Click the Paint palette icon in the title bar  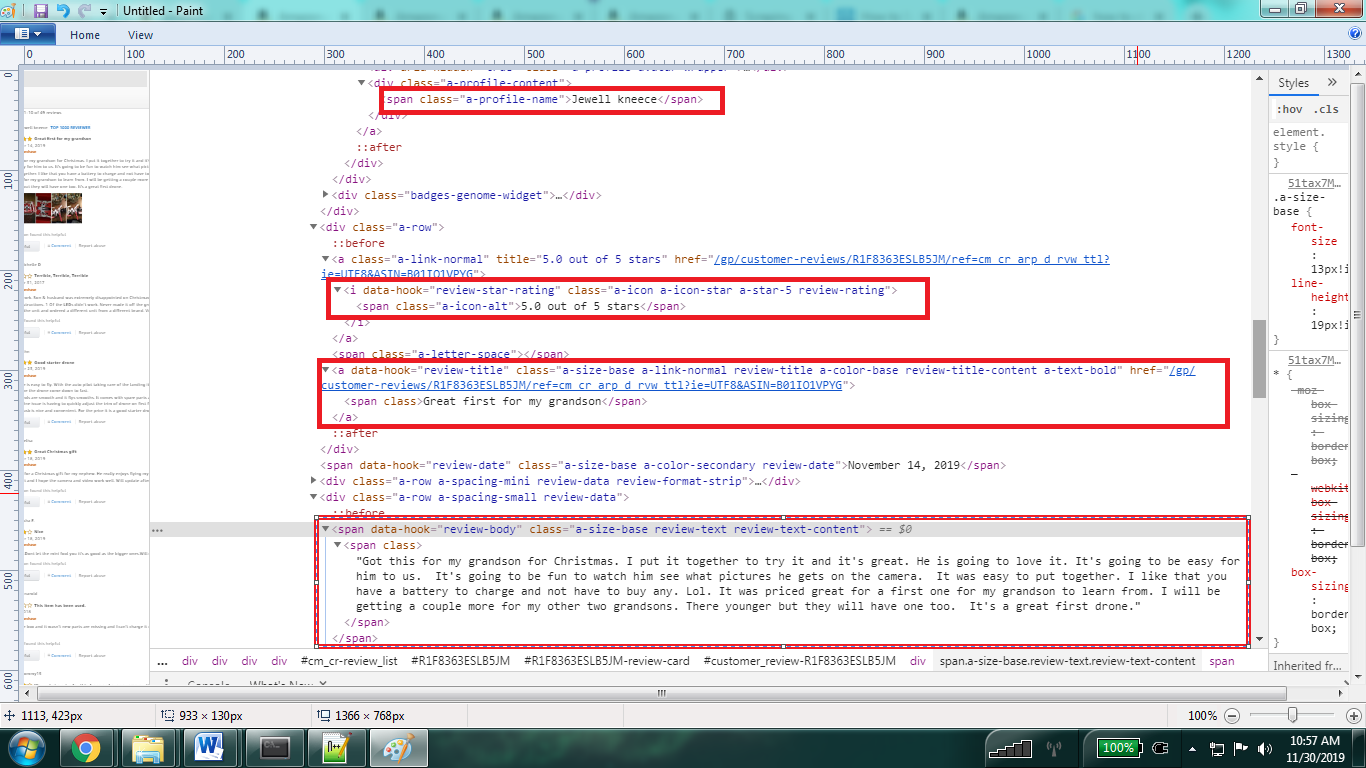[13, 11]
